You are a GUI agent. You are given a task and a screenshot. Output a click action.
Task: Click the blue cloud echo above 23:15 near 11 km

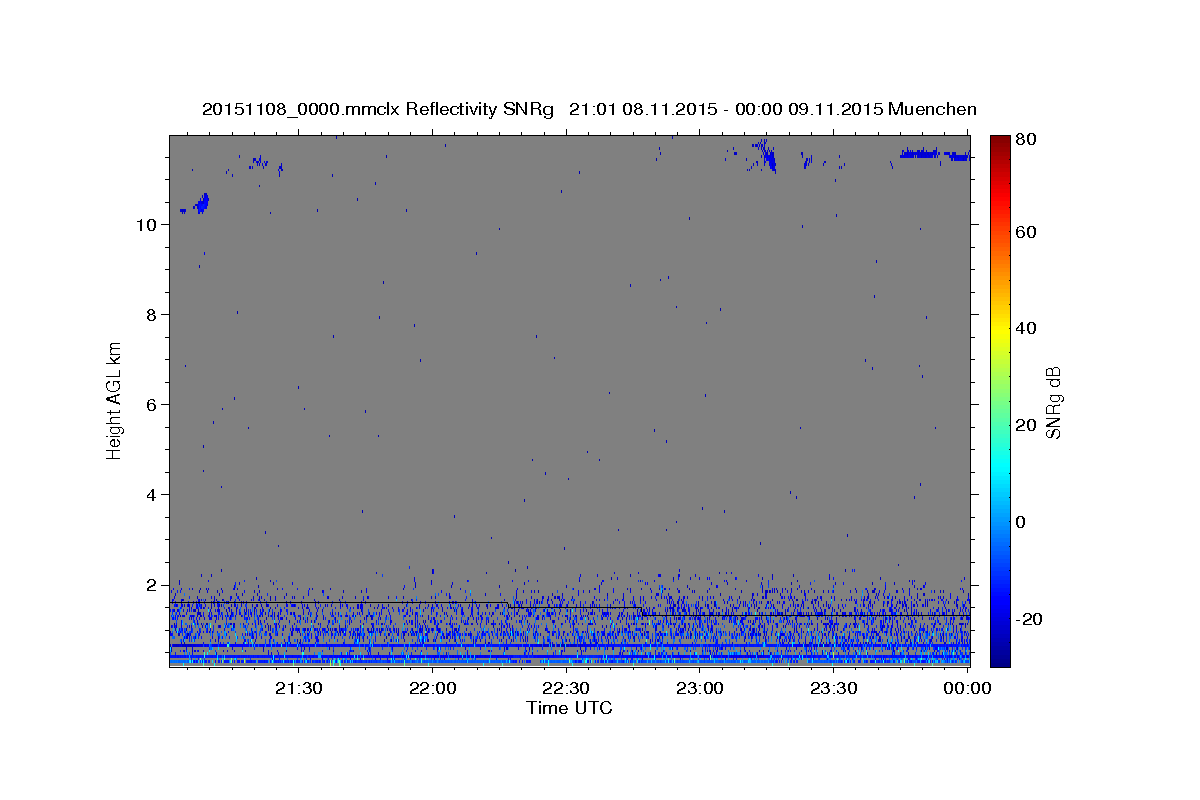click(x=766, y=155)
